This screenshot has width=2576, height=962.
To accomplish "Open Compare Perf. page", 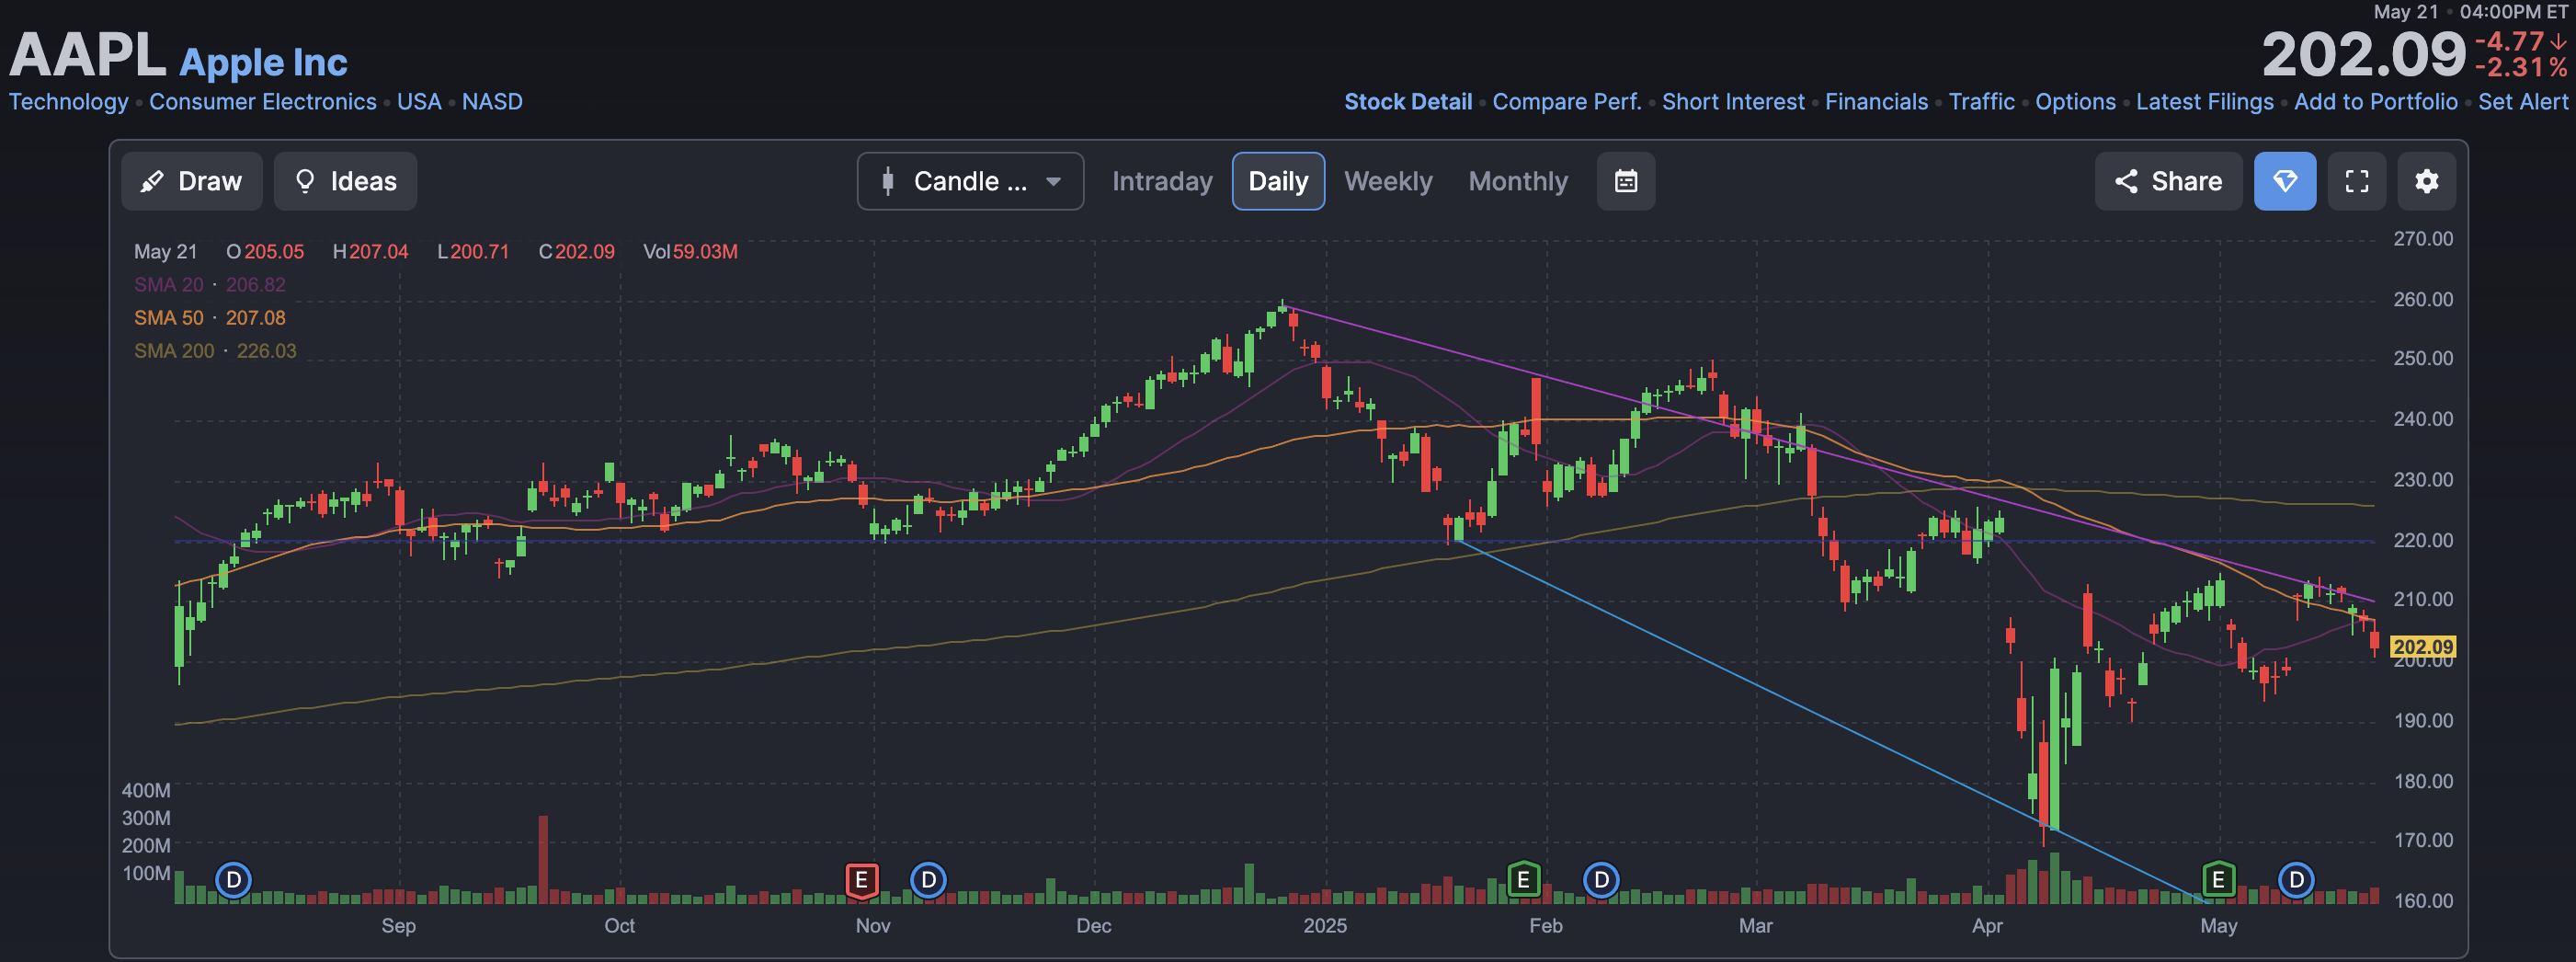I will pyautogui.click(x=1567, y=102).
